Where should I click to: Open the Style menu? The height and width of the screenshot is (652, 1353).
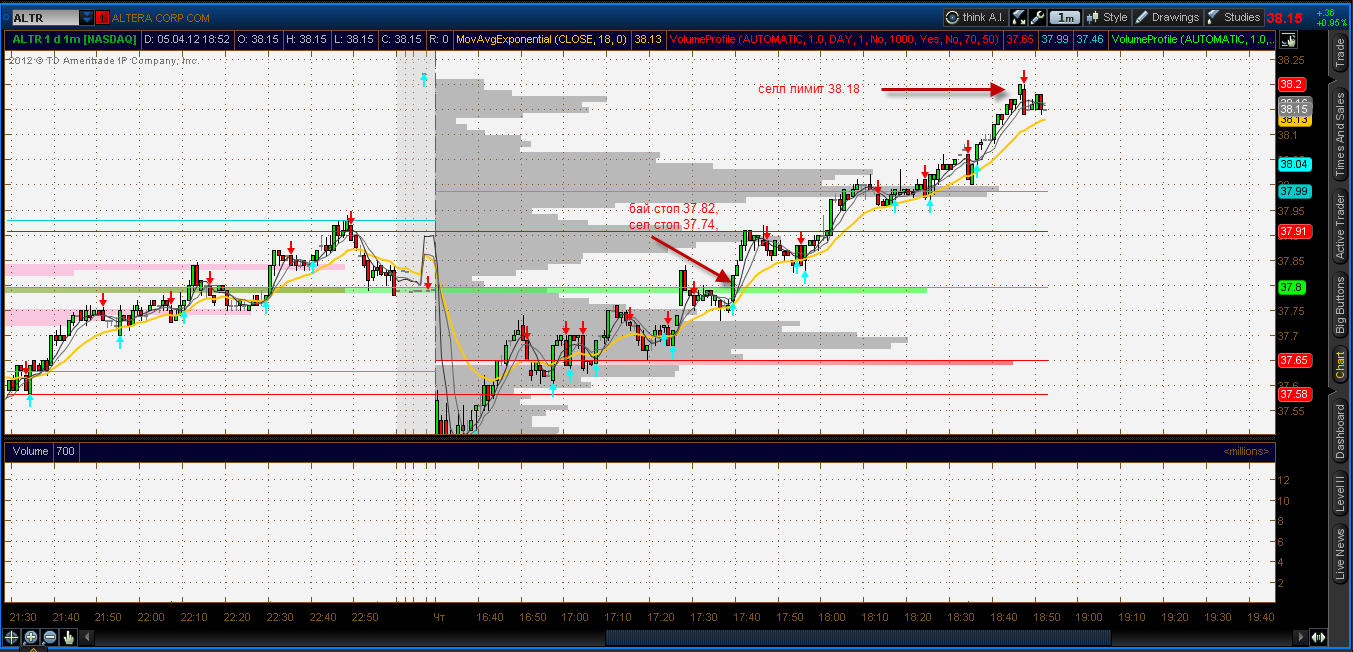click(x=1105, y=17)
